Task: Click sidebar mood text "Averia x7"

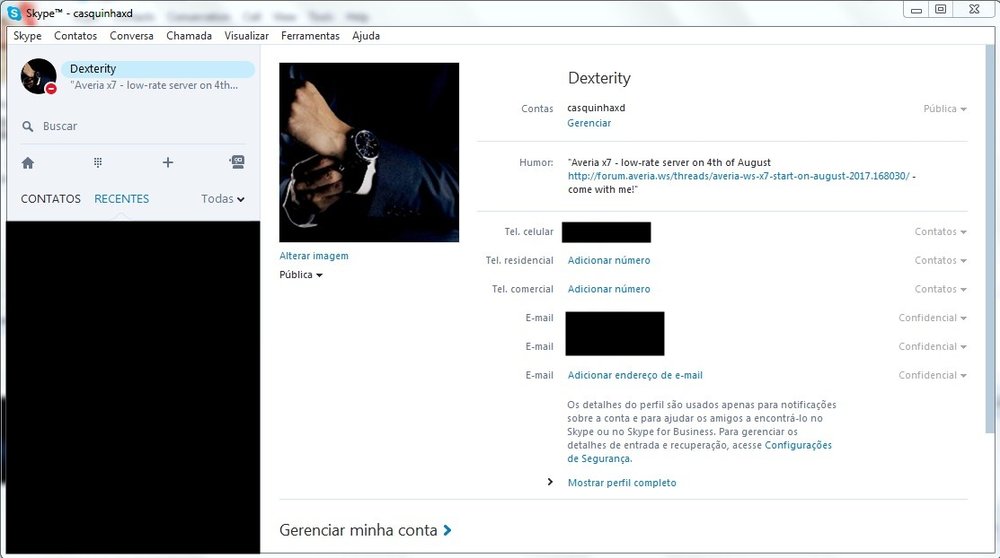Action: click(x=154, y=85)
